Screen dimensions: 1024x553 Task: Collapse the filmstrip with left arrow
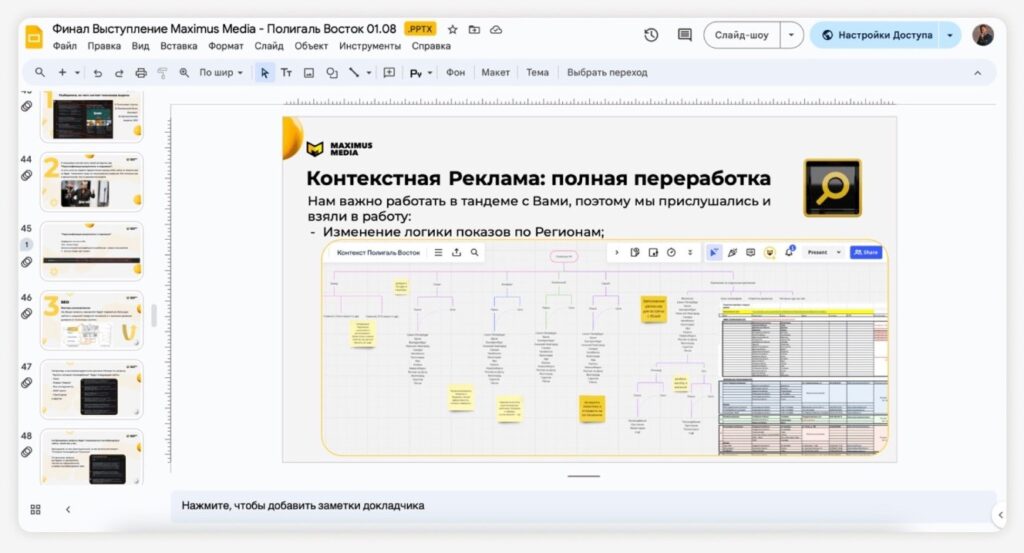click(x=68, y=509)
